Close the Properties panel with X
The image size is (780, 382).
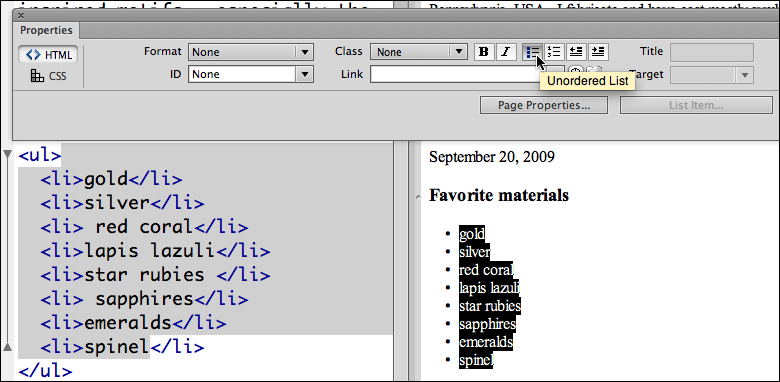pyautogui.click(x=20, y=15)
